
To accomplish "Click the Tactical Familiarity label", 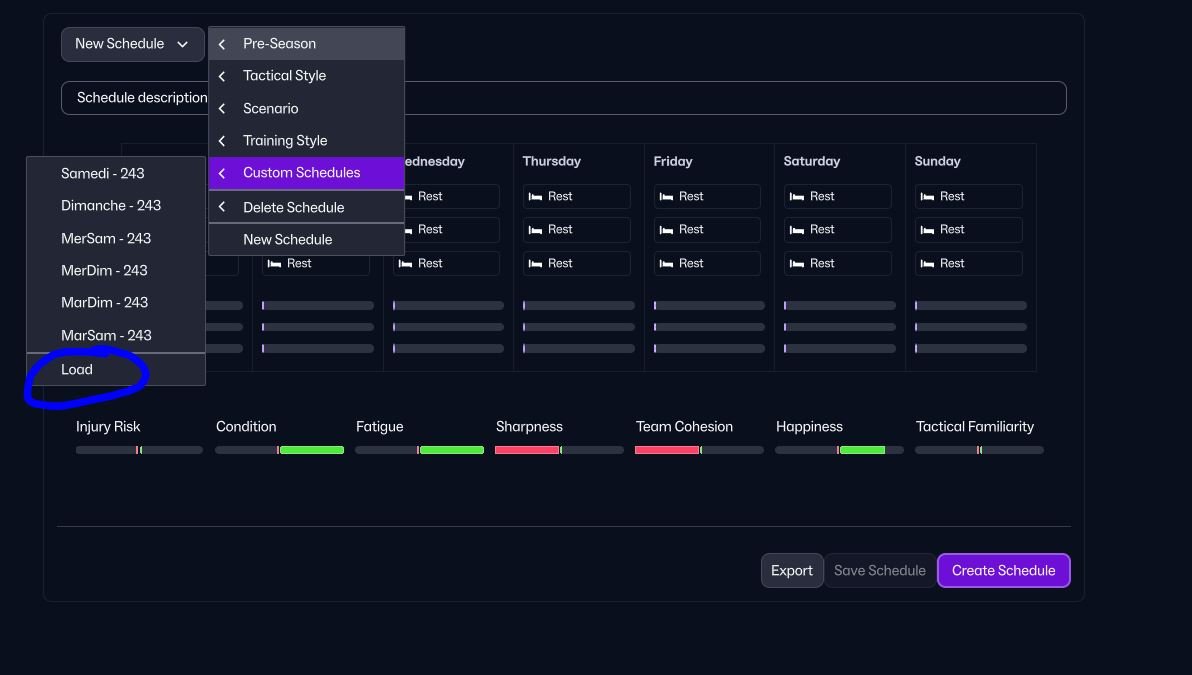I will coord(975,427).
